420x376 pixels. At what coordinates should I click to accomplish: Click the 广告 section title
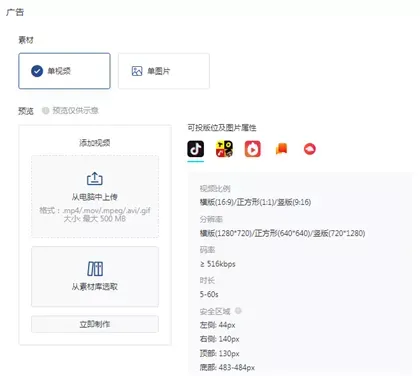(x=15, y=12)
